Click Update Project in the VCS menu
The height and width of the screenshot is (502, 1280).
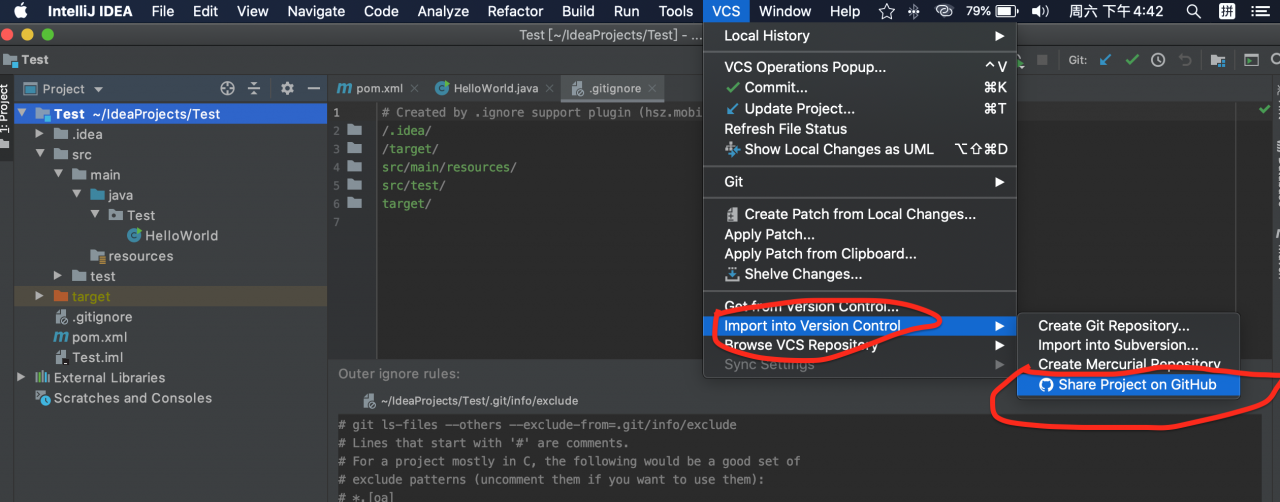pos(860,109)
